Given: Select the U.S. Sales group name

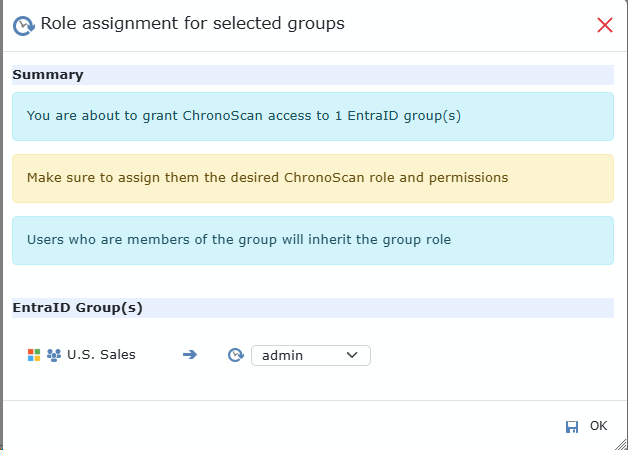Looking at the screenshot, I should coord(101,355).
